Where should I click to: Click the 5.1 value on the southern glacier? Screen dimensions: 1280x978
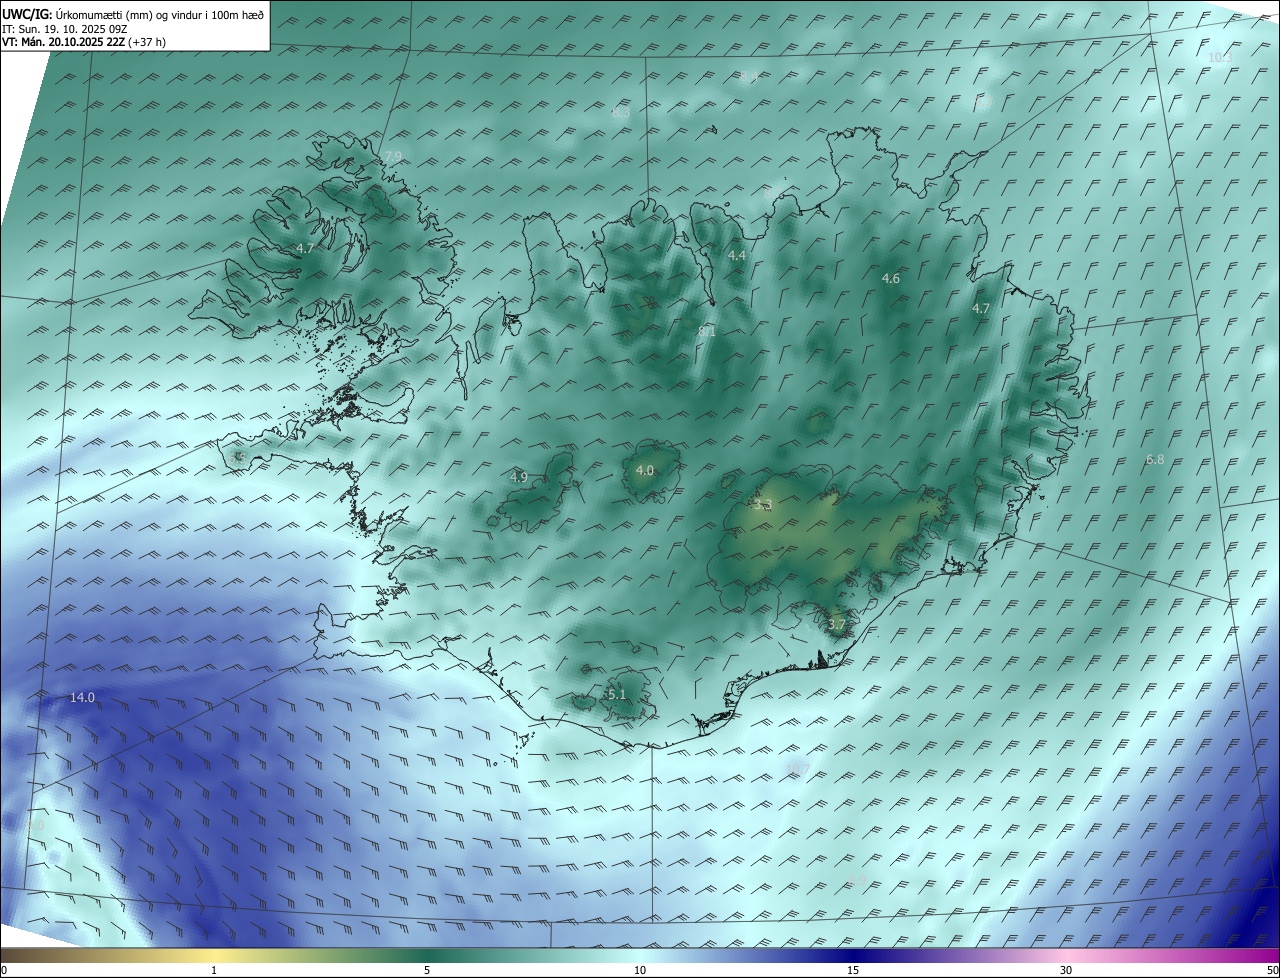(616, 695)
